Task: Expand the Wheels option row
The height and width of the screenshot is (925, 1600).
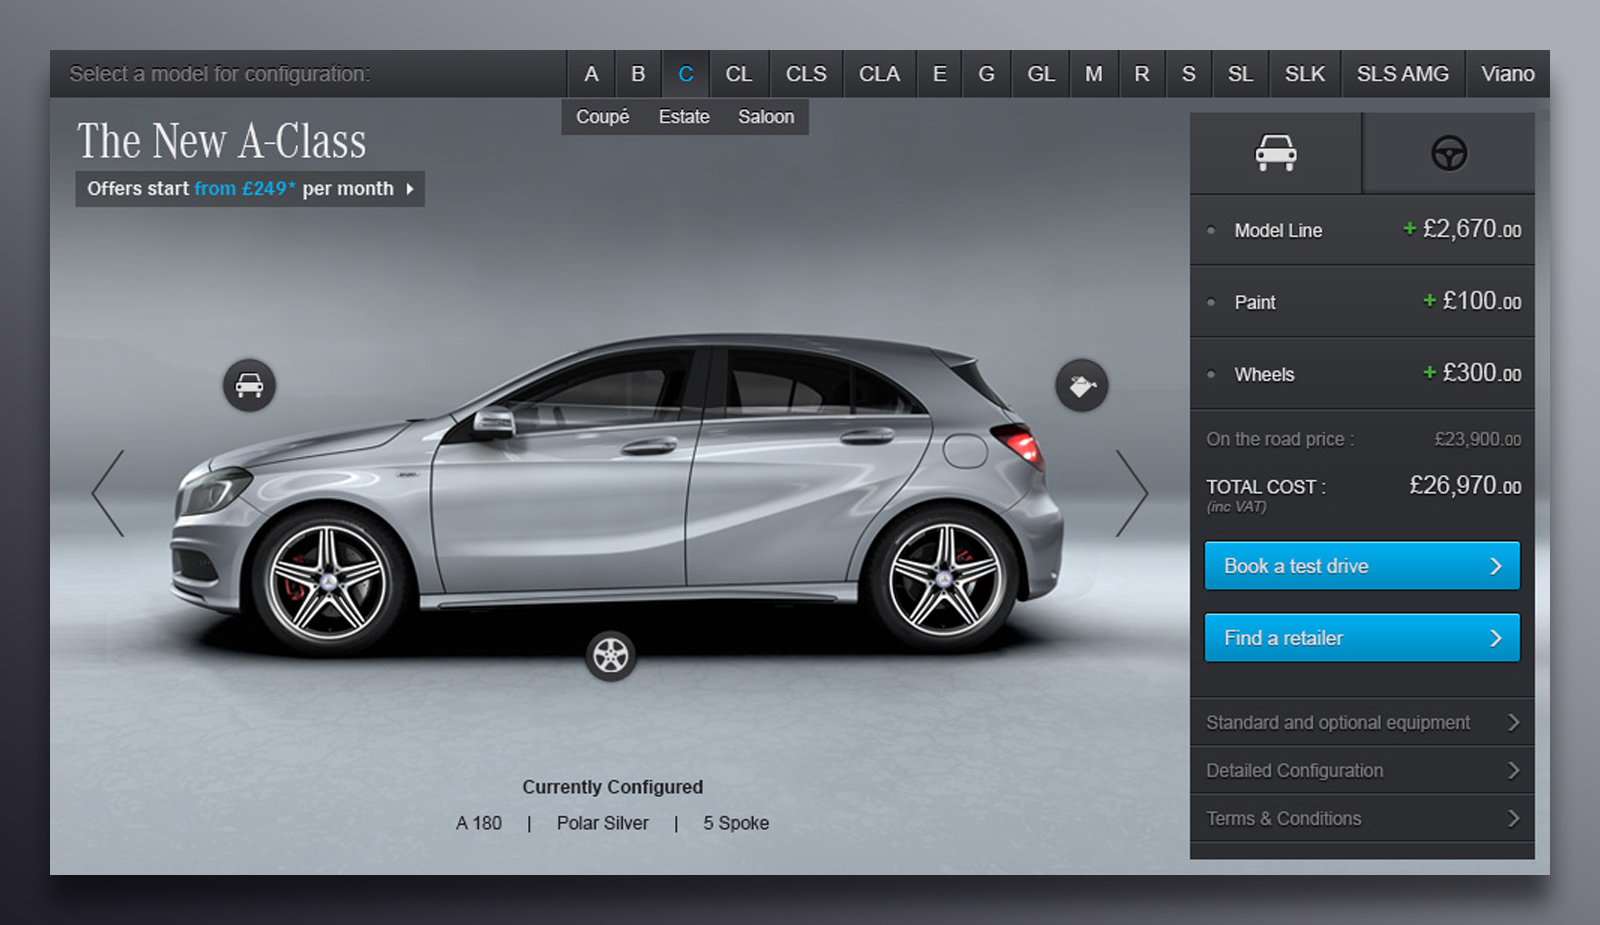Action: pyautogui.click(x=1362, y=374)
